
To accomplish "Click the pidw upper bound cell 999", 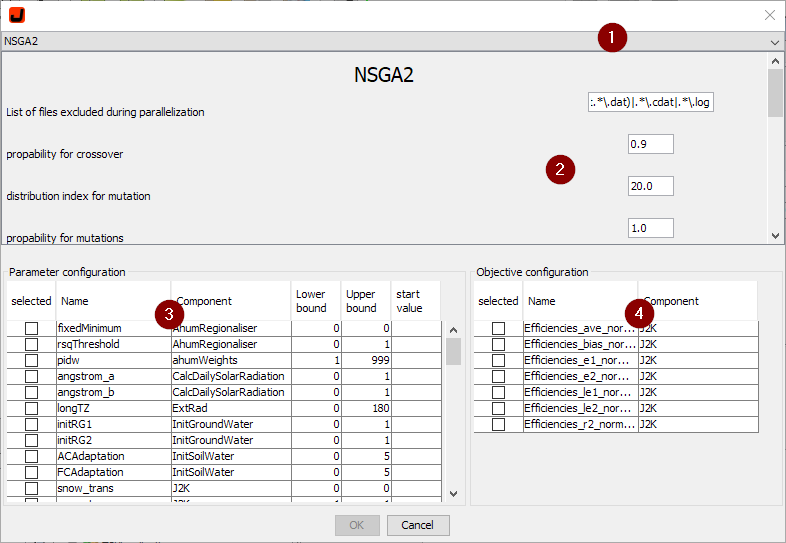I will [x=366, y=360].
